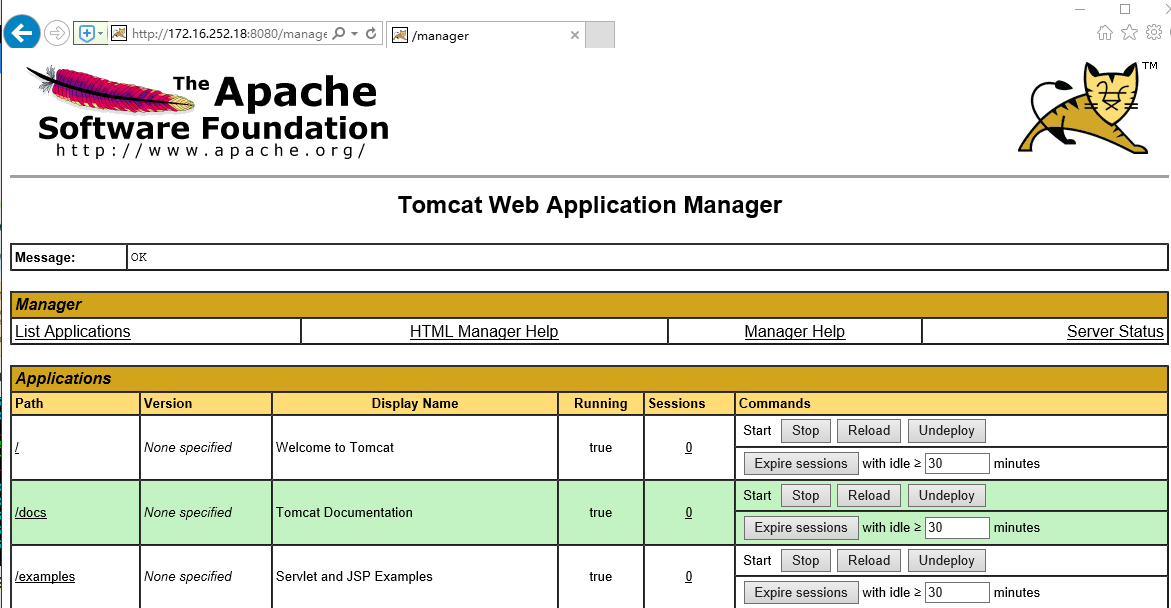Focus the address bar URL field
This screenshot has height=608, width=1171.
229,34
